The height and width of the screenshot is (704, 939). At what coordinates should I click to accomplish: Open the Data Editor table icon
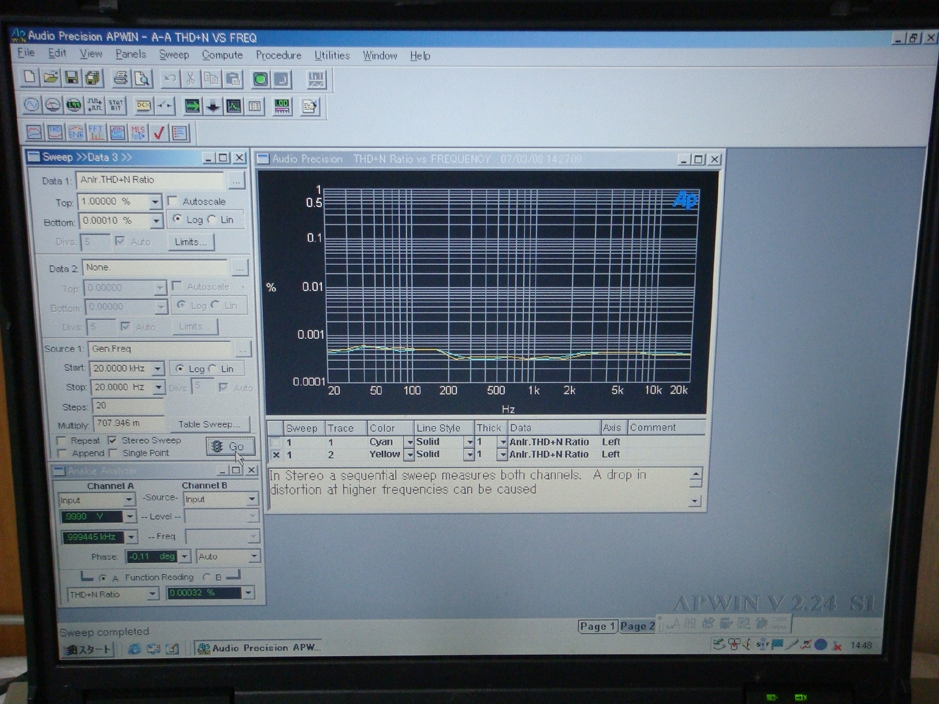(255, 107)
